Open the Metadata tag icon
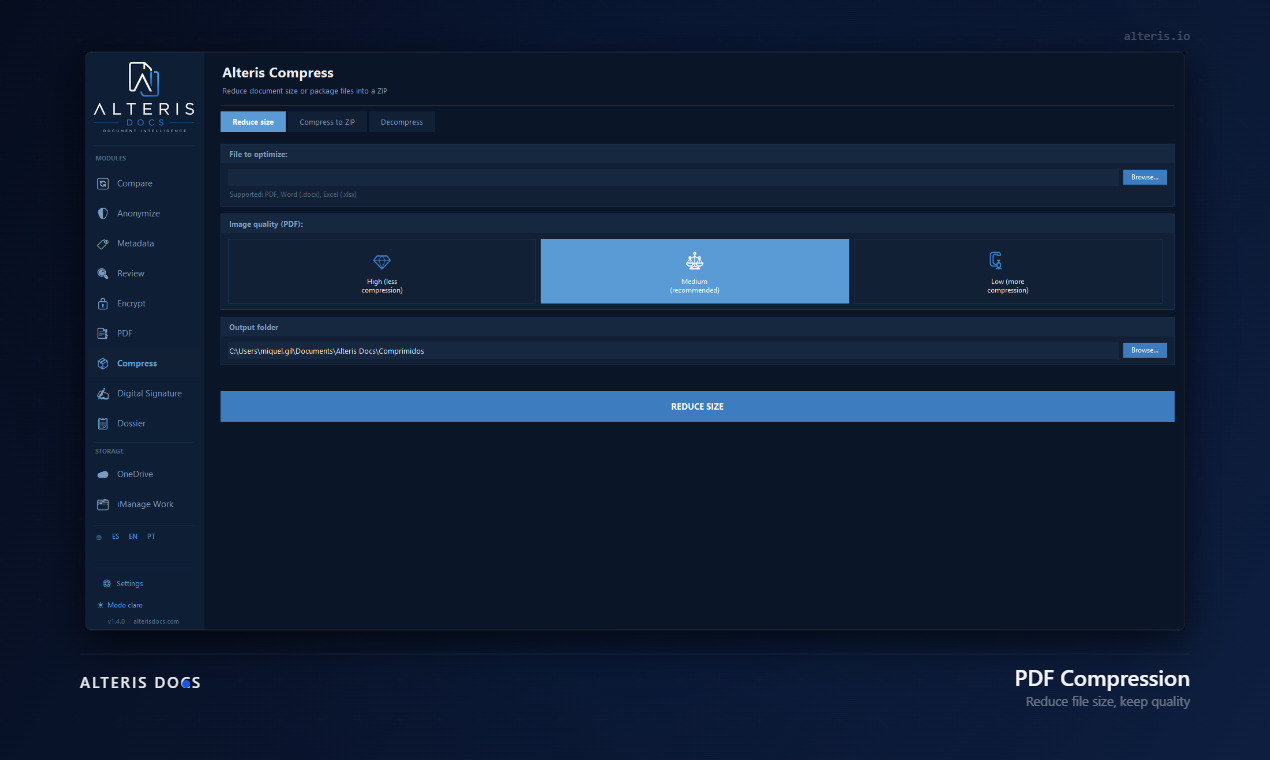 click(103, 244)
